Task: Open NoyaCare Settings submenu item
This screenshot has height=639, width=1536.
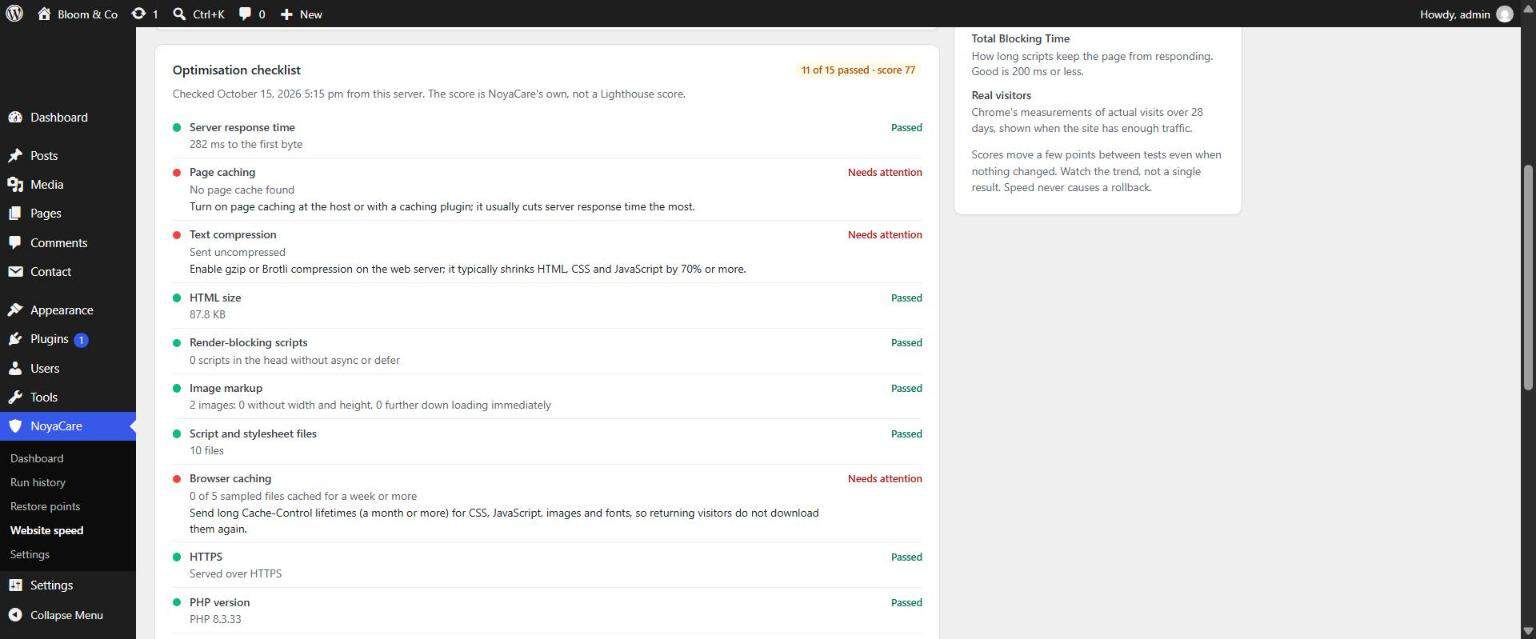Action: pos(30,554)
